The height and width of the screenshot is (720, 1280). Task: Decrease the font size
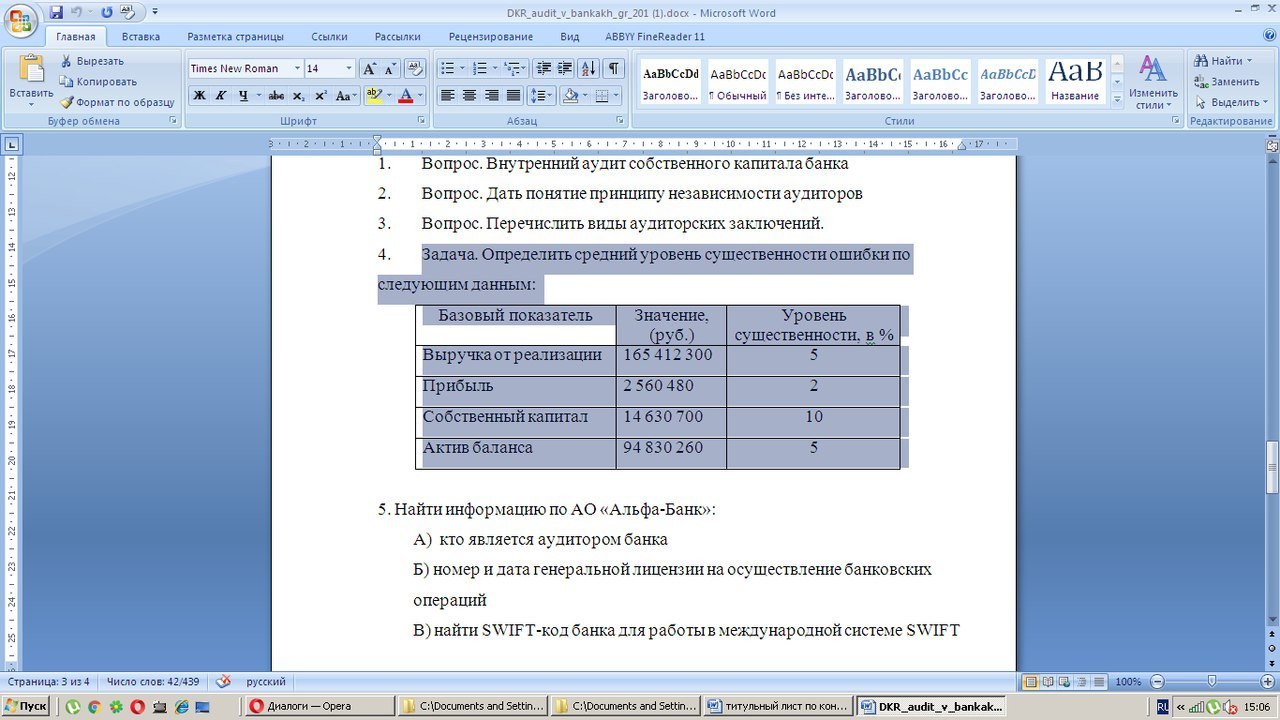point(389,69)
